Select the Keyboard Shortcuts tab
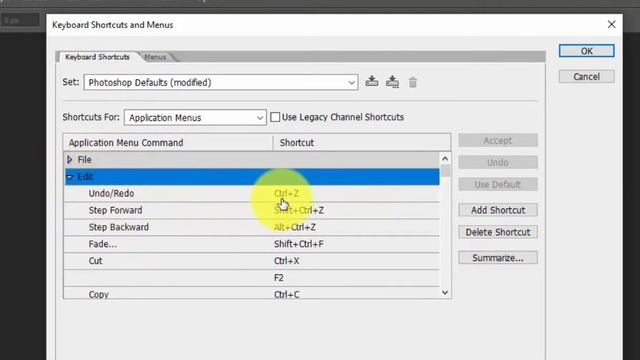The image size is (640, 360). (97, 57)
